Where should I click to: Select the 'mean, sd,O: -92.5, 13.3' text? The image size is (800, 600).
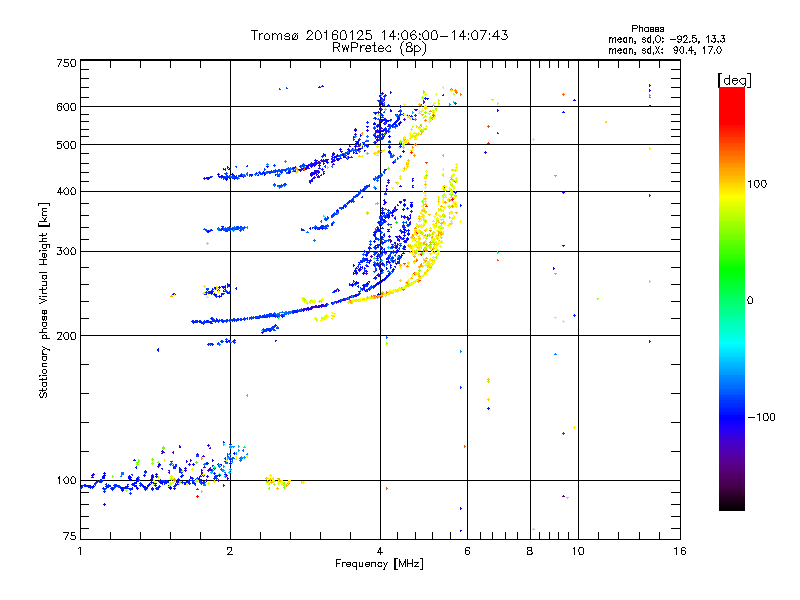click(x=666, y=39)
